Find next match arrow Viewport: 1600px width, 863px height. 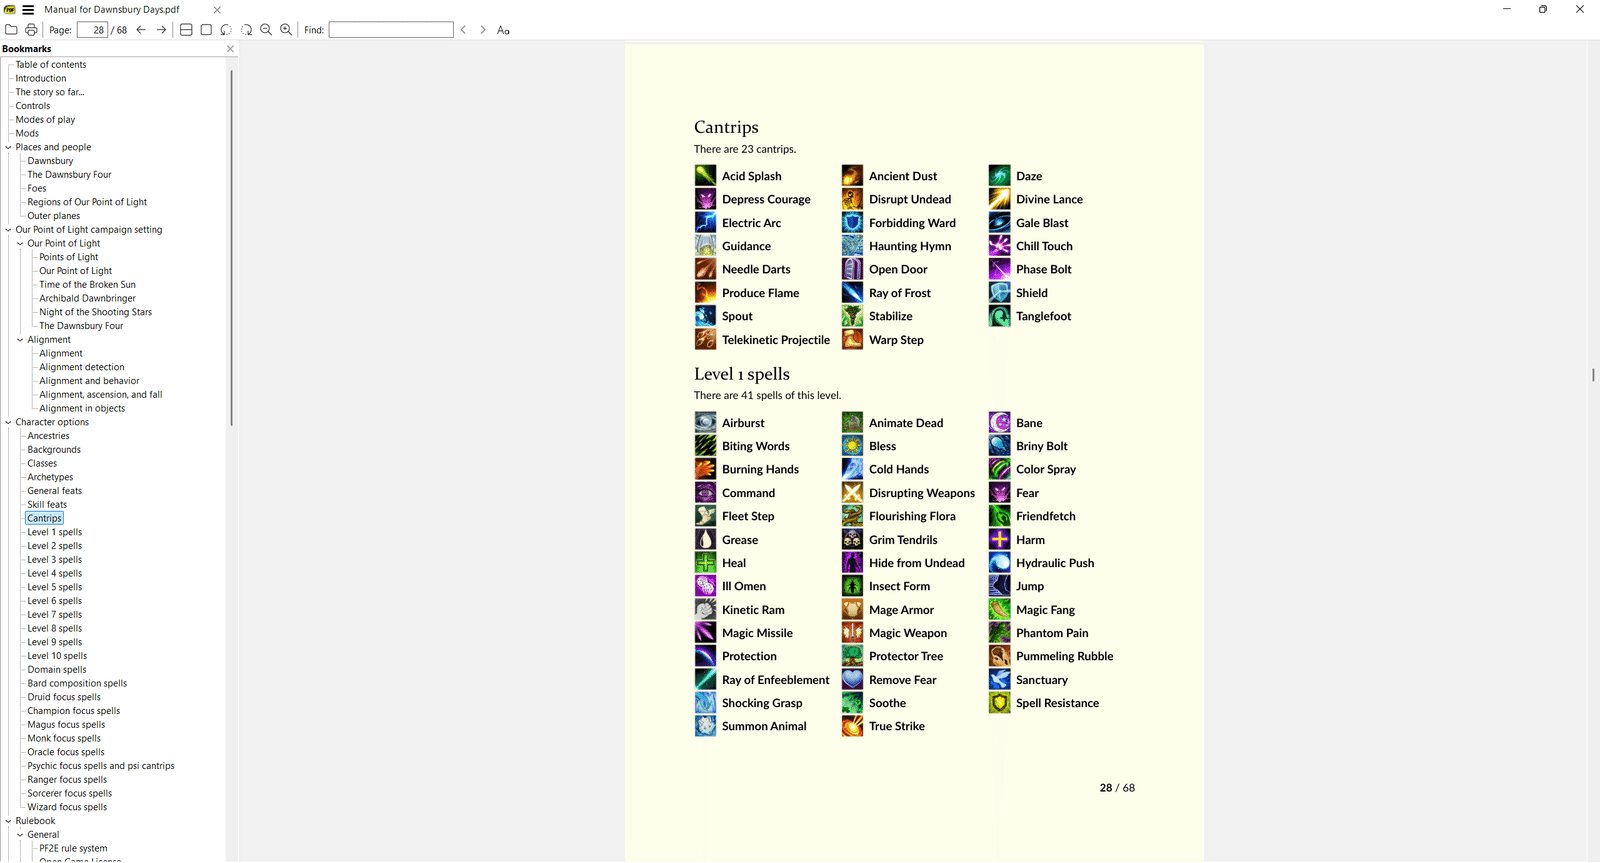[483, 30]
